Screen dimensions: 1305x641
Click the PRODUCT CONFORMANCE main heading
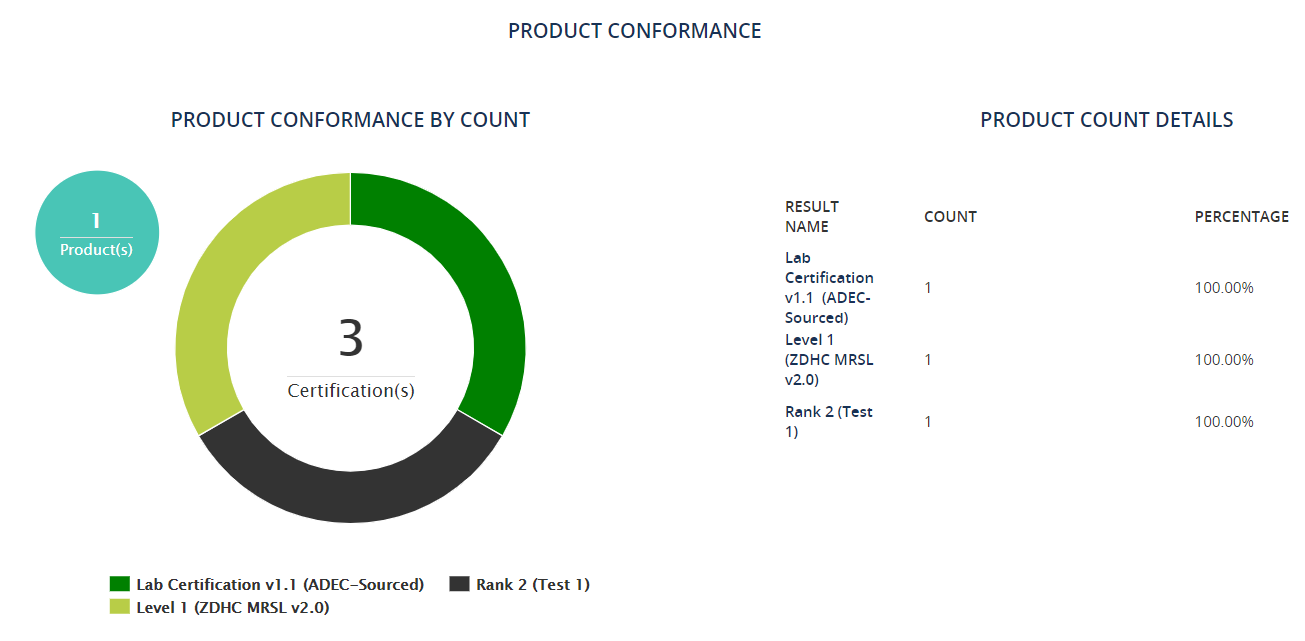click(x=635, y=31)
